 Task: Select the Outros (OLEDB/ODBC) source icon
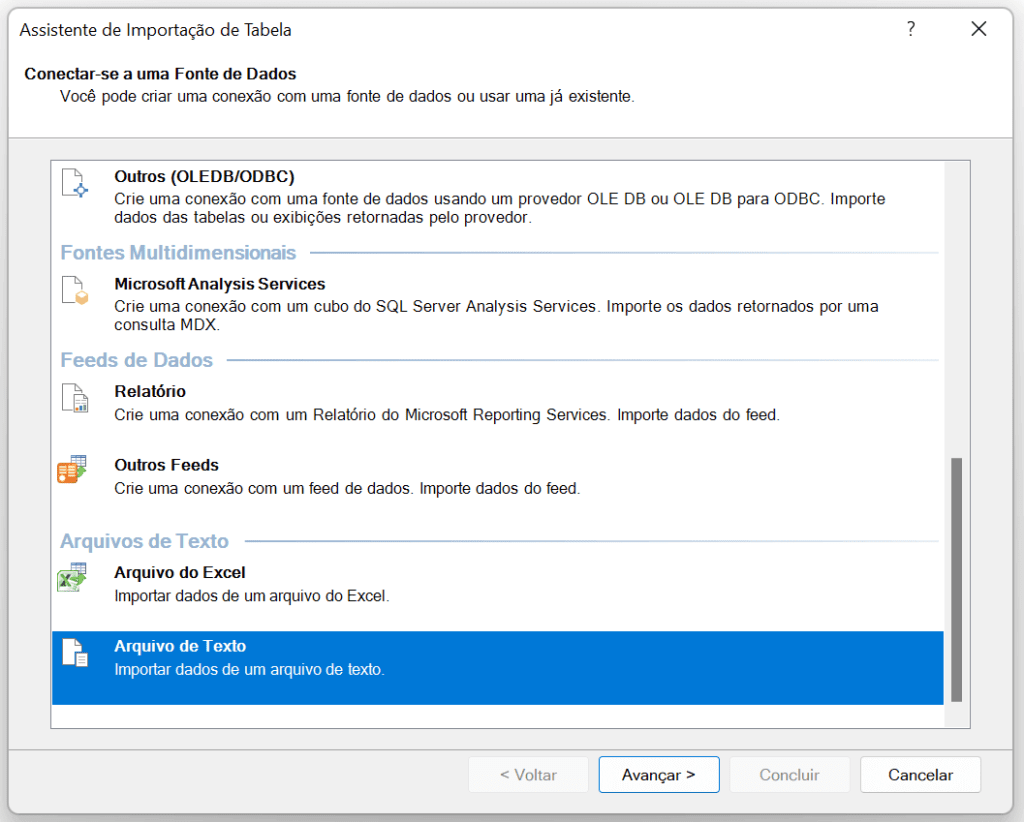[74, 182]
